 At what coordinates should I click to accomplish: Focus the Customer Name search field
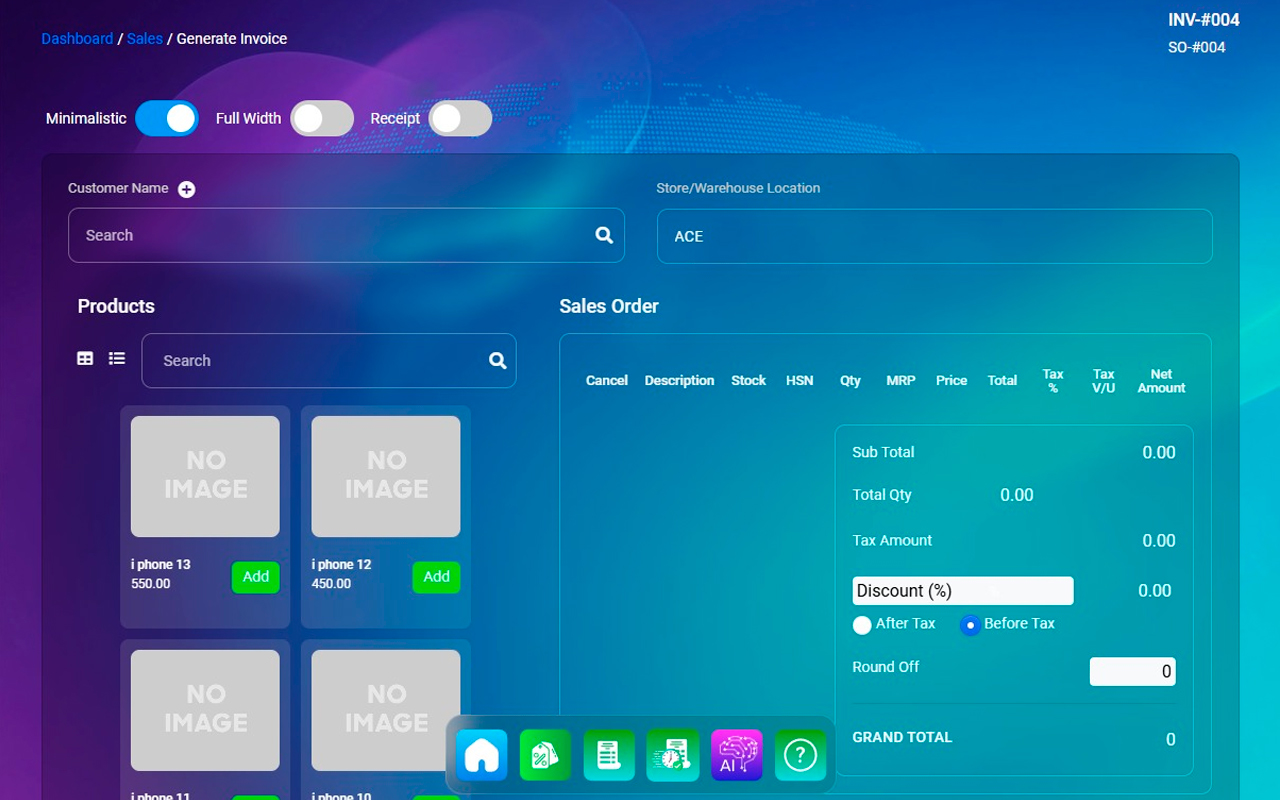coord(346,235)
